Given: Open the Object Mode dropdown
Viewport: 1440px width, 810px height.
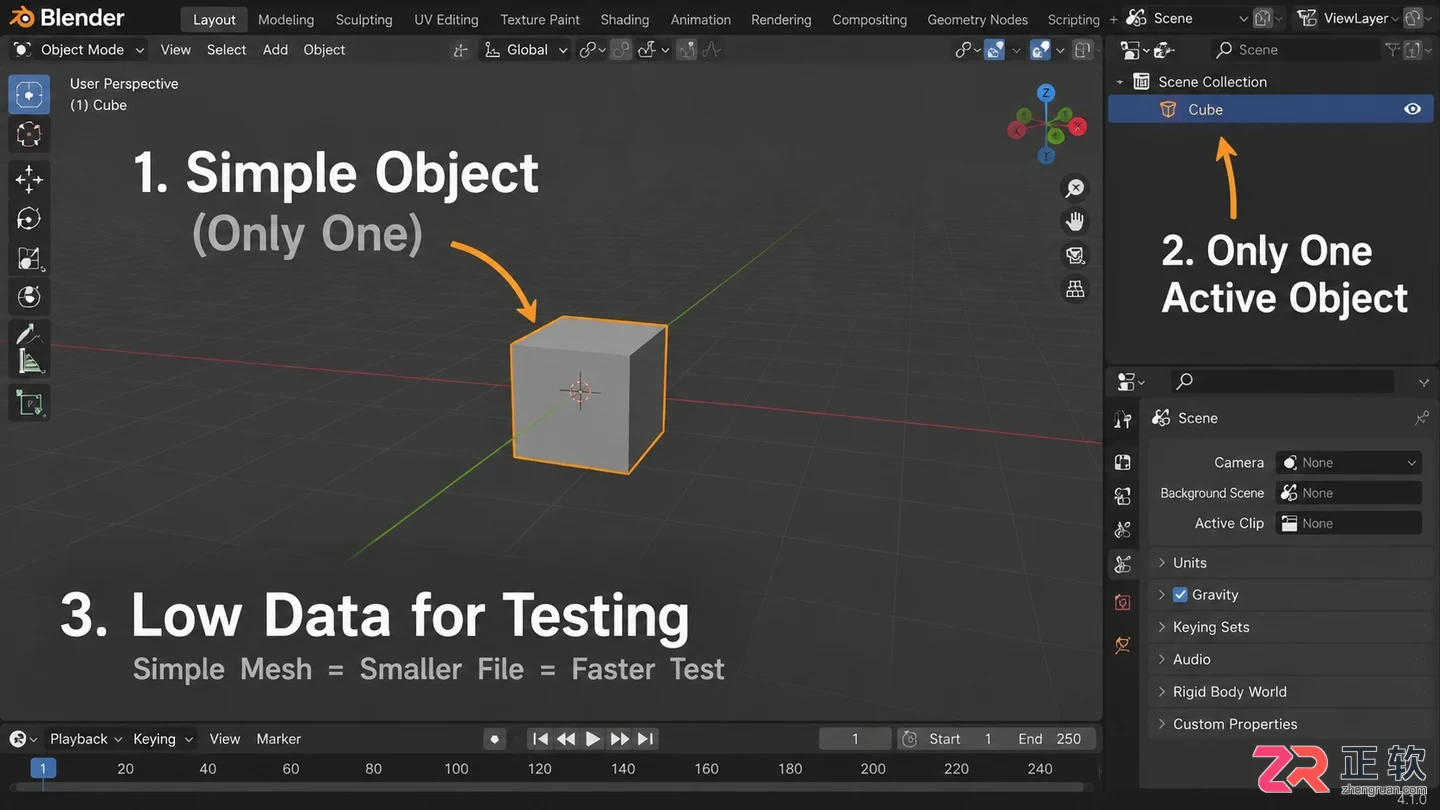Looking at the screenshot, I should [78, 50].
